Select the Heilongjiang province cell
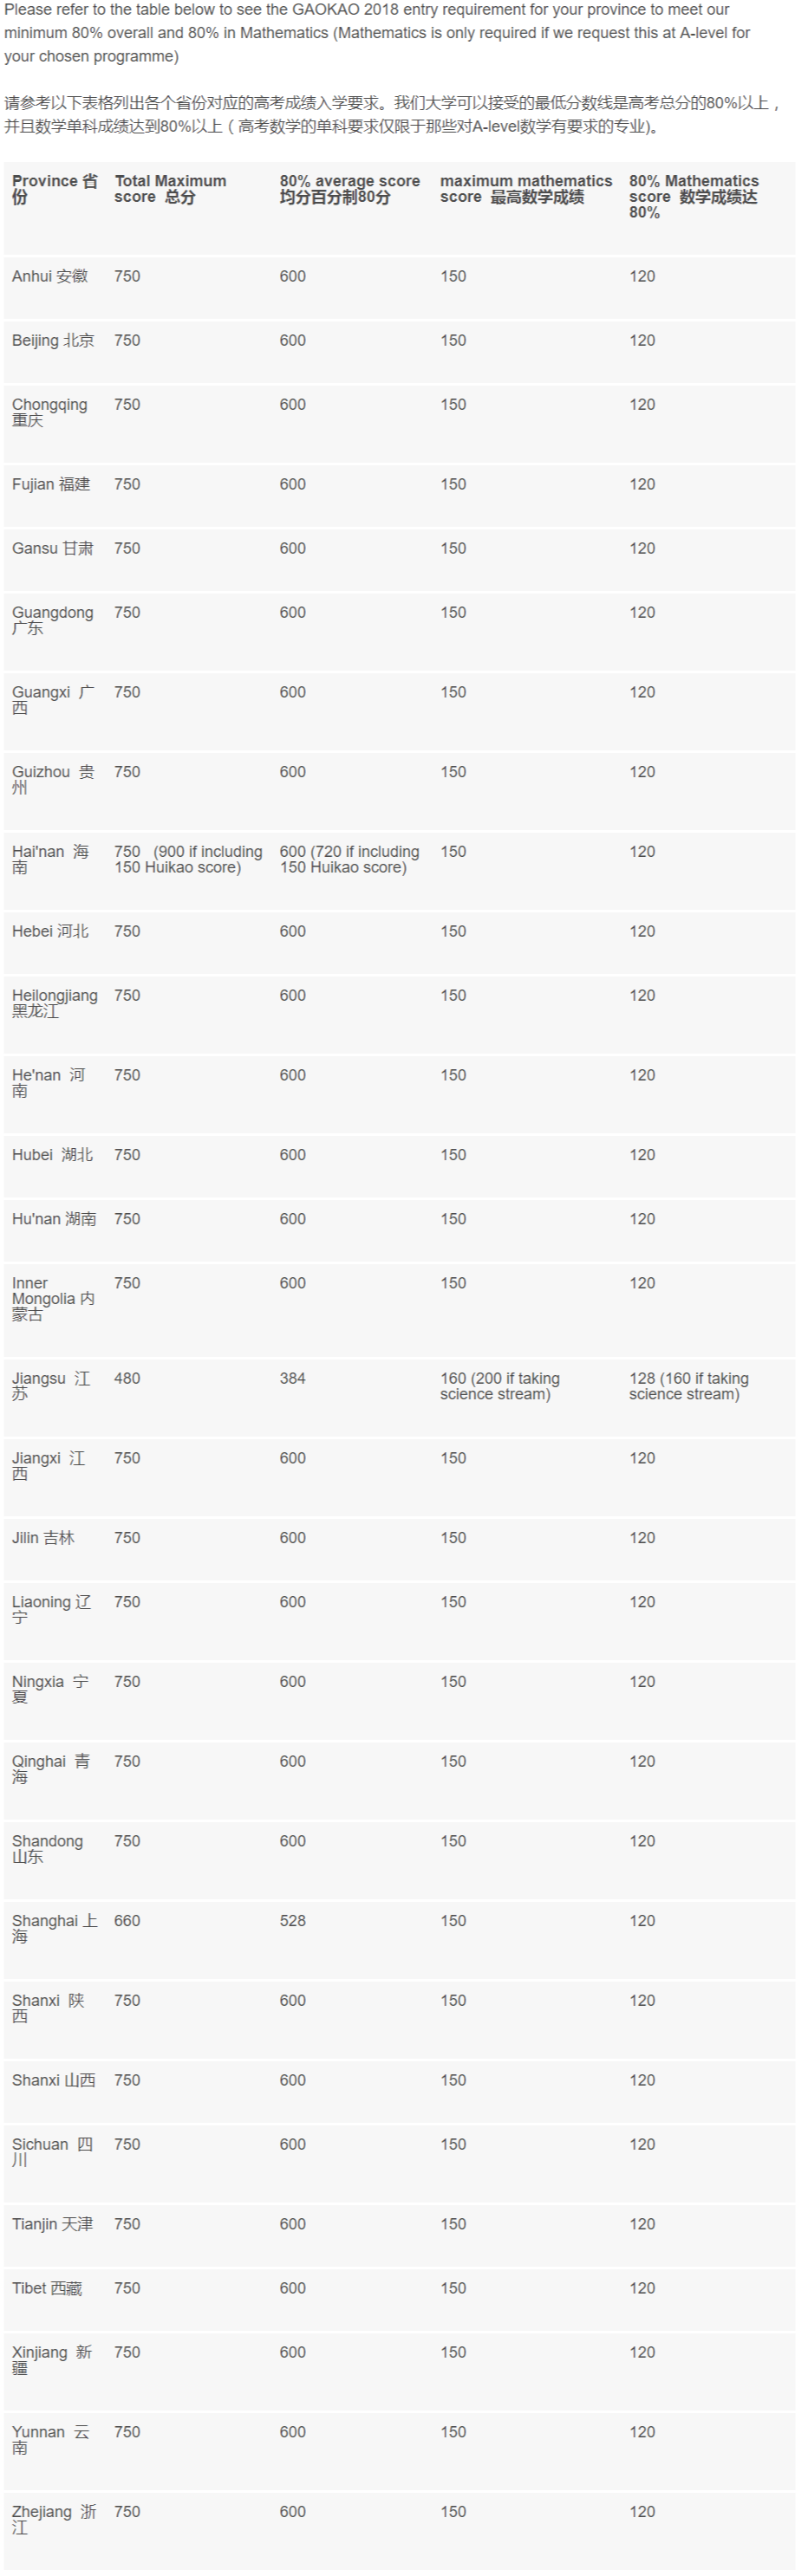The width and height of the screenshot is (808, 2576). click(54, 1003)
